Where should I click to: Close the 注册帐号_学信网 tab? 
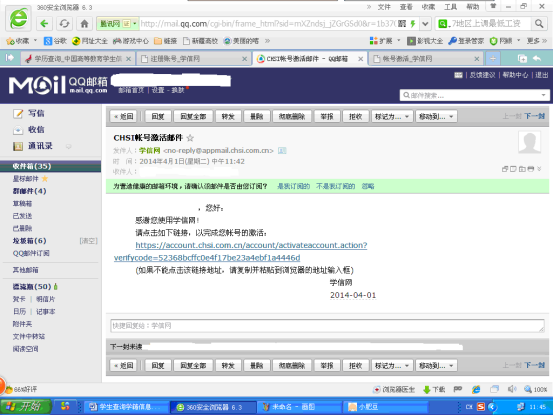(x=244, y=59)
